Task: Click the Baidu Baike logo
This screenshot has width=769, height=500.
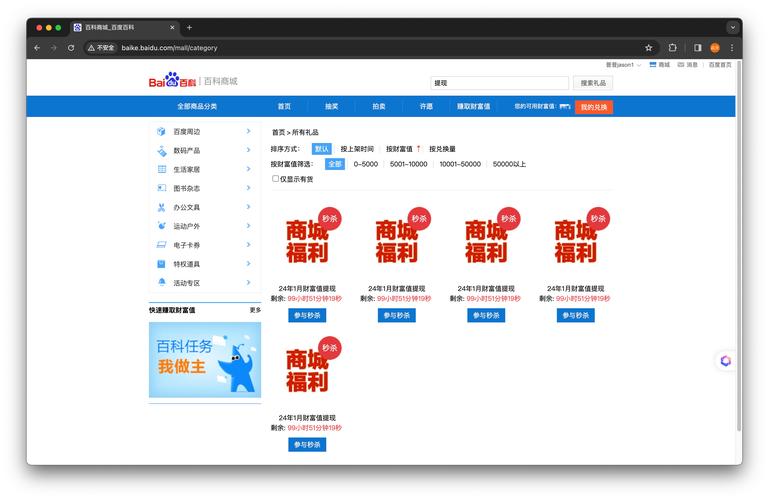Action: tap(174, 81)
